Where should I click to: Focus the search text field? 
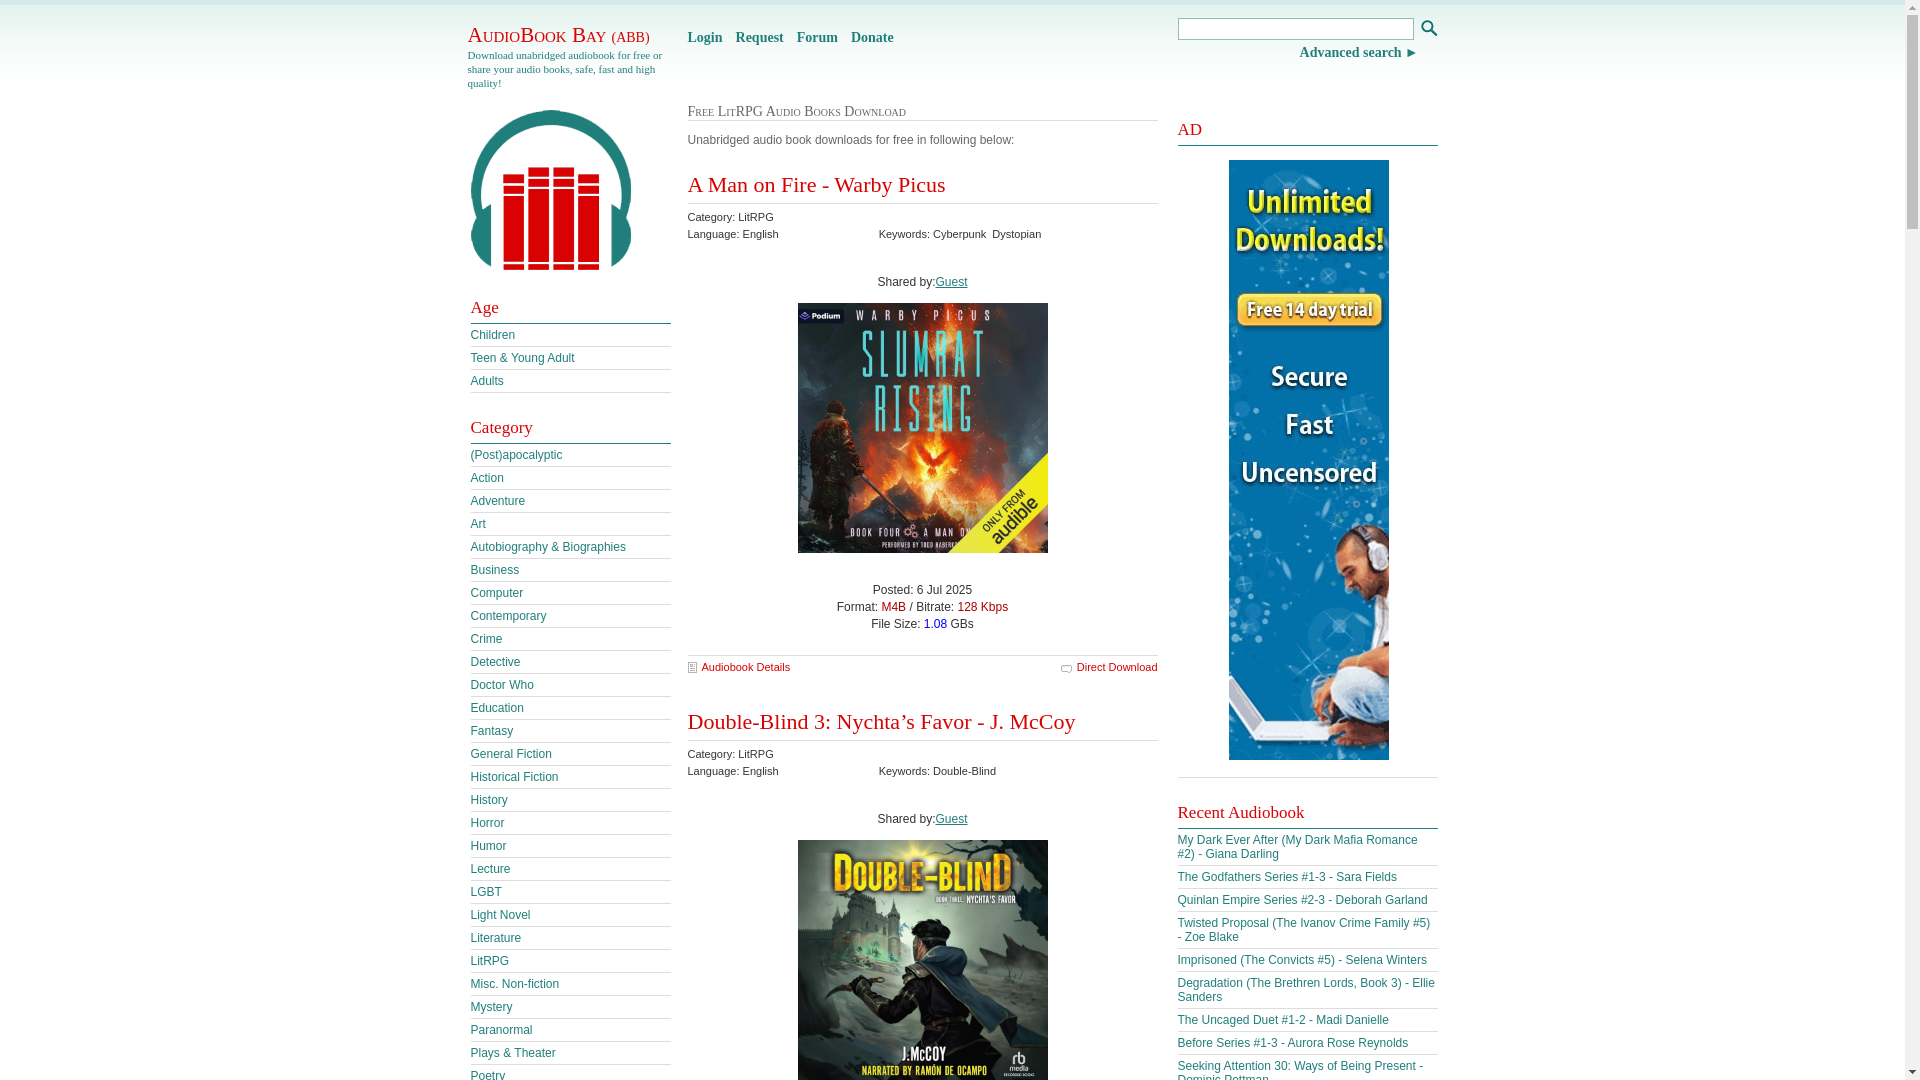(x=1295, y=29)
